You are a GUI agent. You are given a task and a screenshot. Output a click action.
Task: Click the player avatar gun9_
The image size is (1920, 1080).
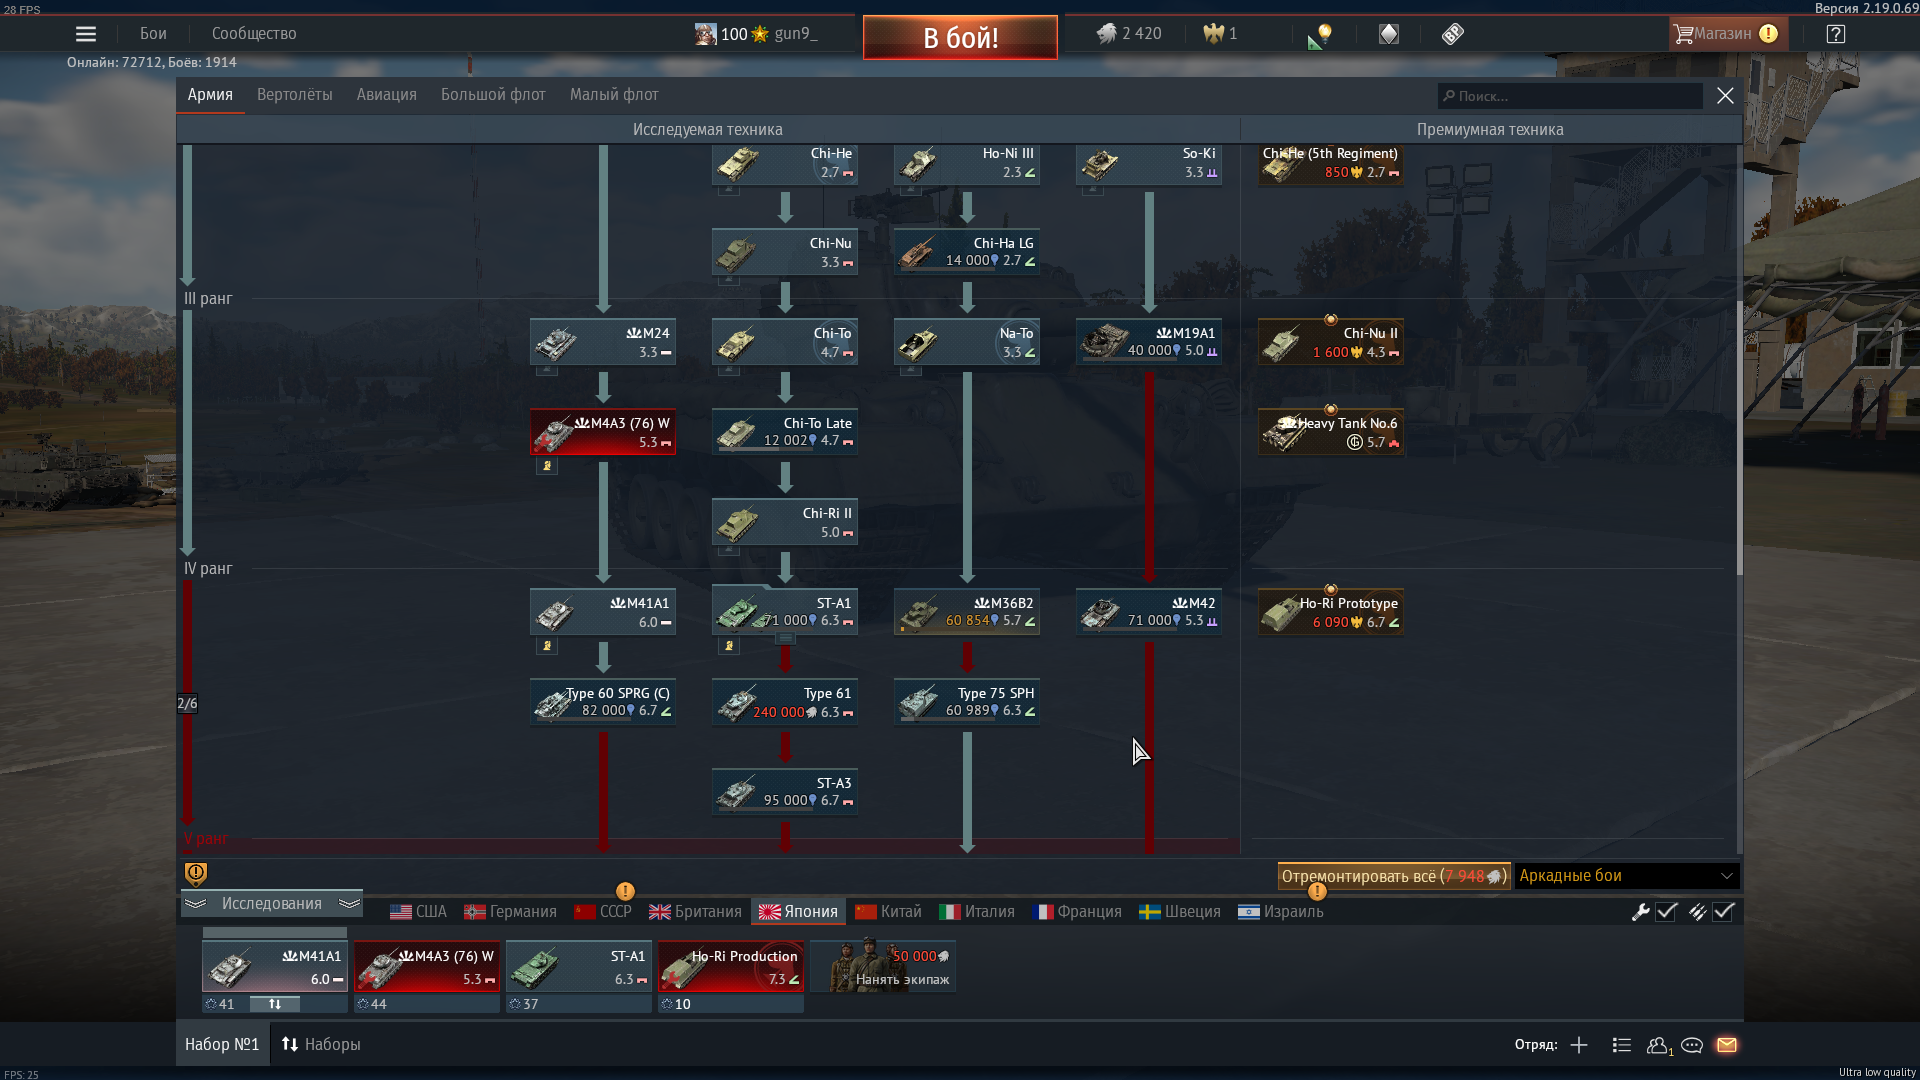click(x=706, y=34)
